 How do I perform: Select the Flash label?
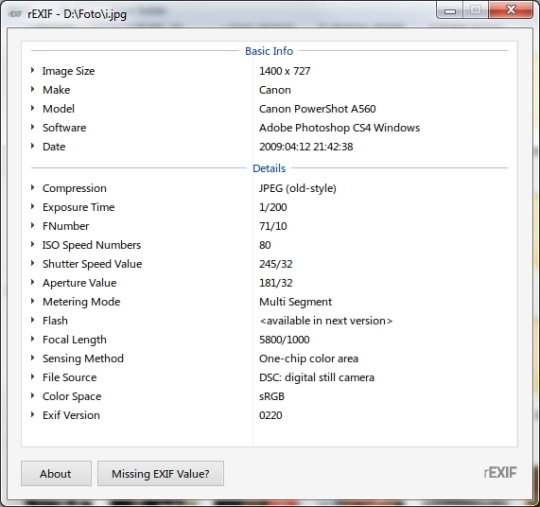55,321
